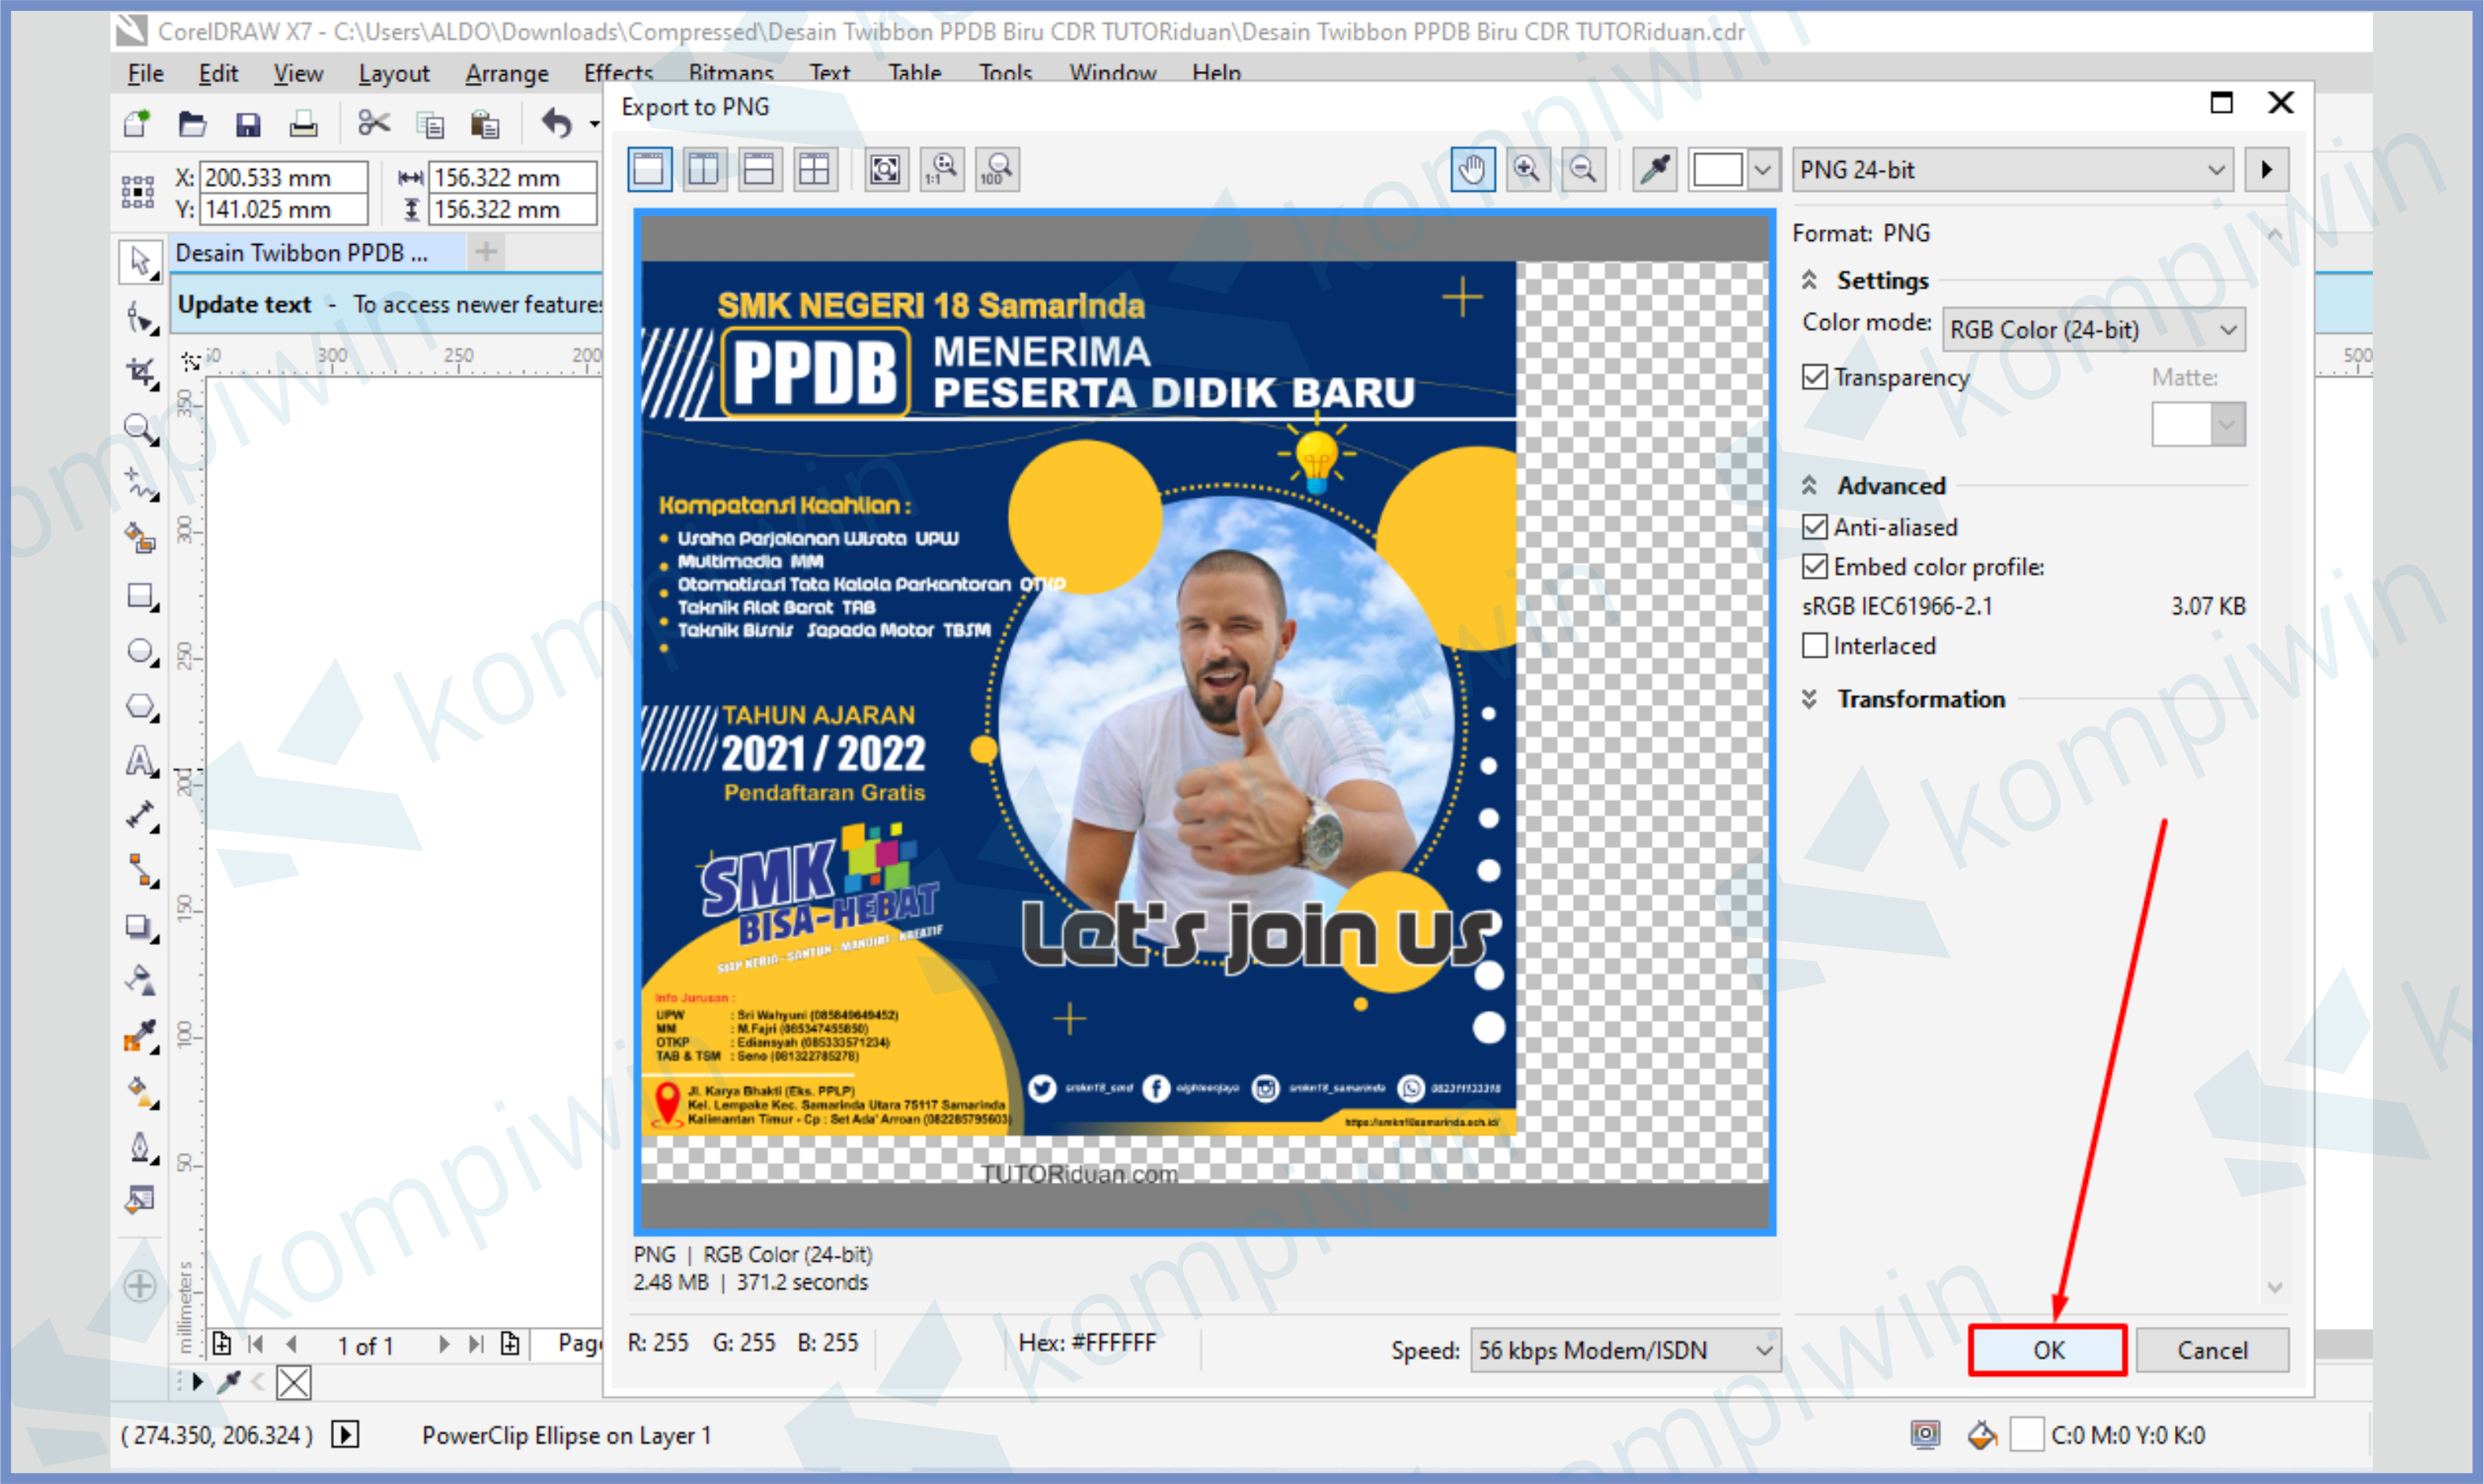Enable the Interlaced checkbox
The height and width of the screenshot is (1484, 2484).
pos(1814,646)
